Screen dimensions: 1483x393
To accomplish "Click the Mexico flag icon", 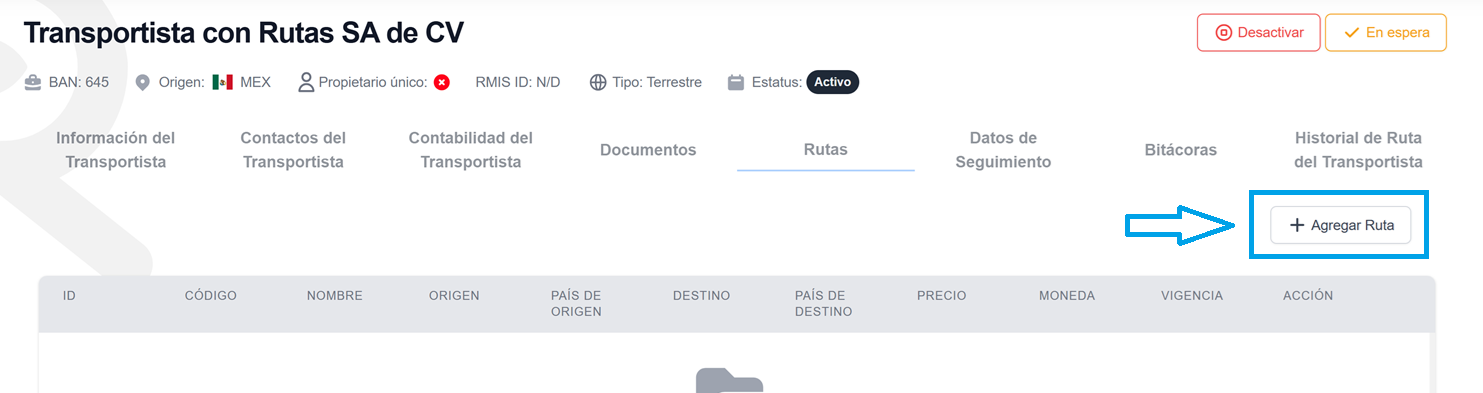I will coord(222,82).
